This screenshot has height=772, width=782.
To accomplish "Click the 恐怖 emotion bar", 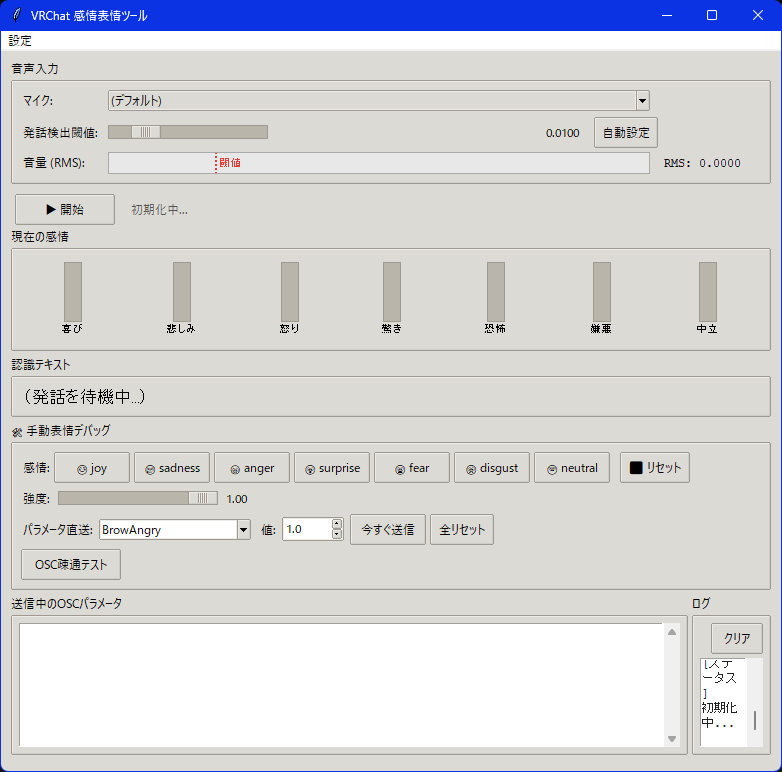I will [496, 292].
